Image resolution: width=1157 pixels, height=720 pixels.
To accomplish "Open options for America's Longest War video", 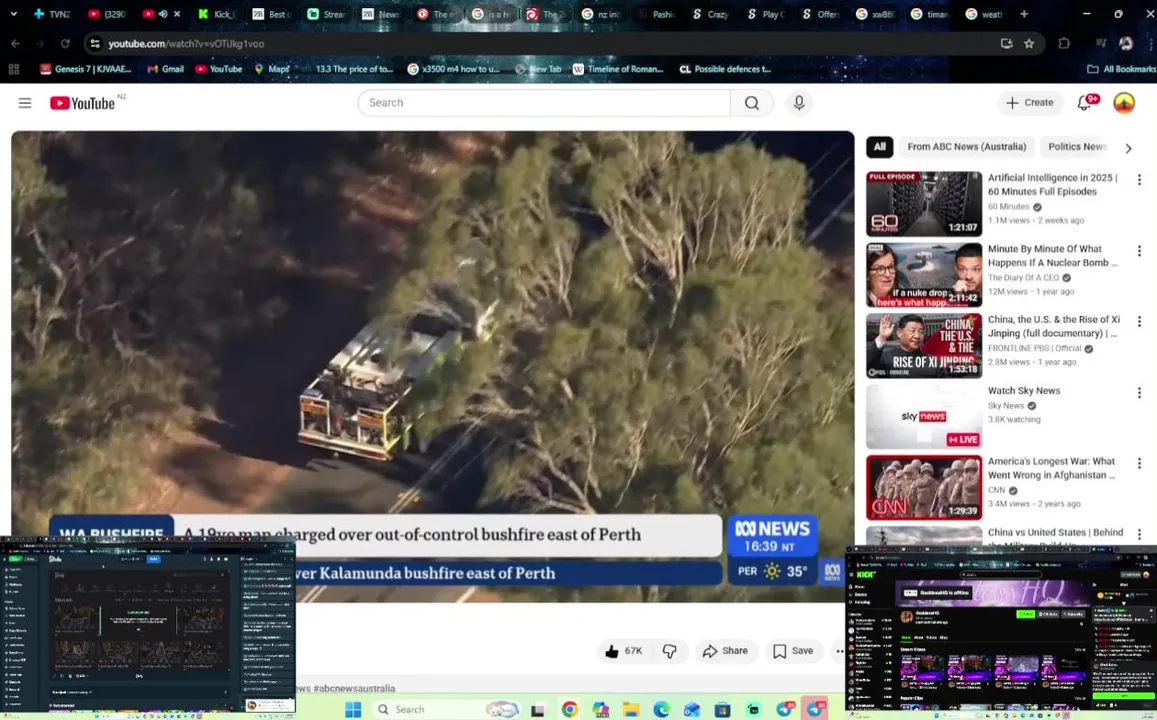I will 1139,463.
